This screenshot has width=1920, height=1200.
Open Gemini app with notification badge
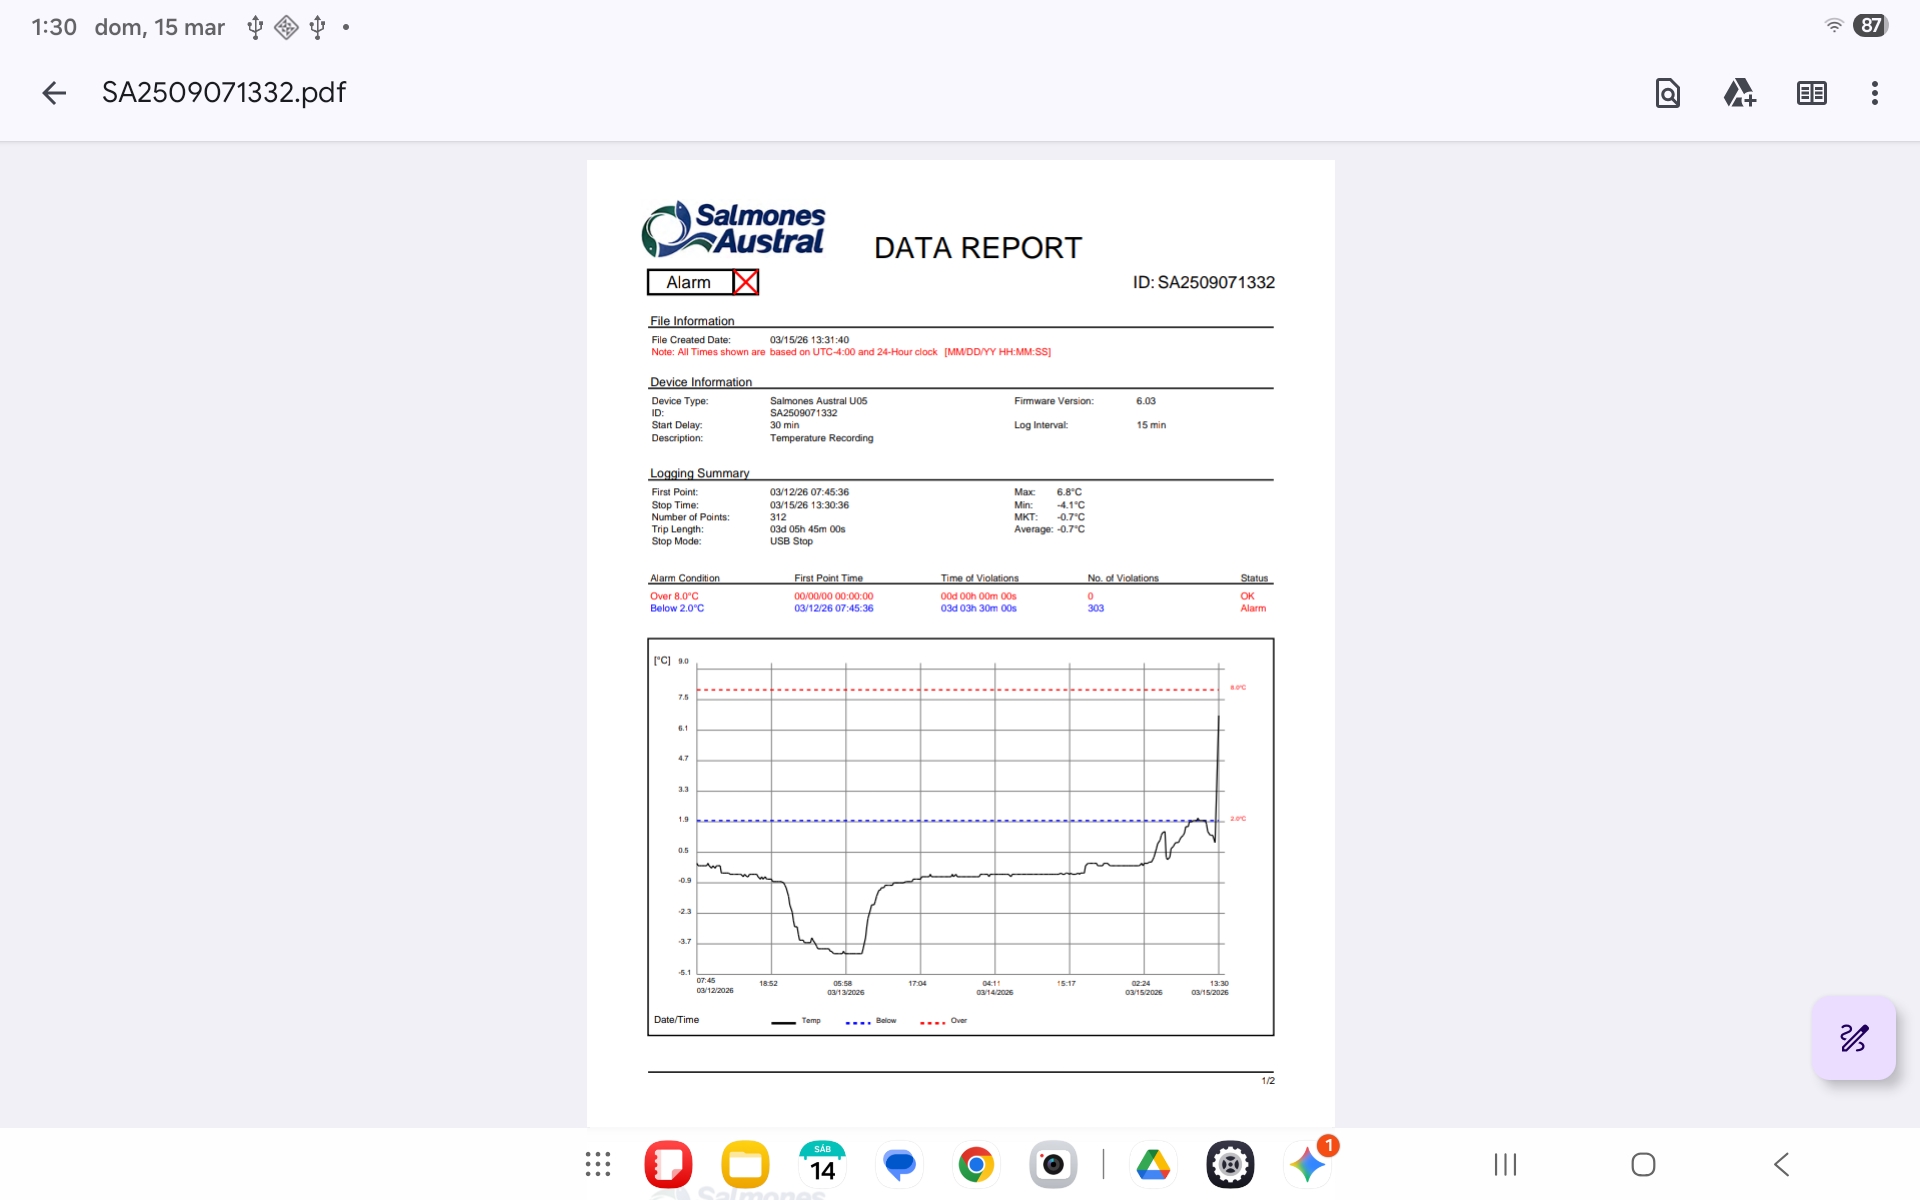point(1307,1164)
